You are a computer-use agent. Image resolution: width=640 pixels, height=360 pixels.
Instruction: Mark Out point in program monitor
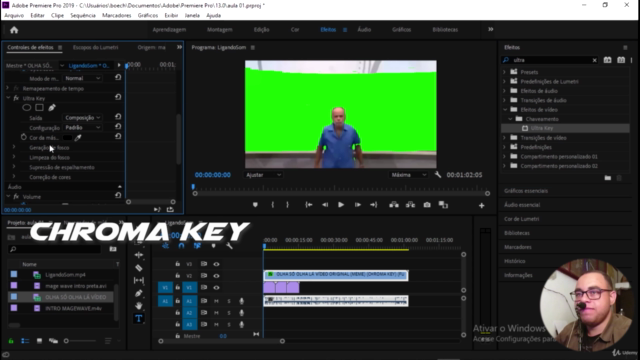287,205
